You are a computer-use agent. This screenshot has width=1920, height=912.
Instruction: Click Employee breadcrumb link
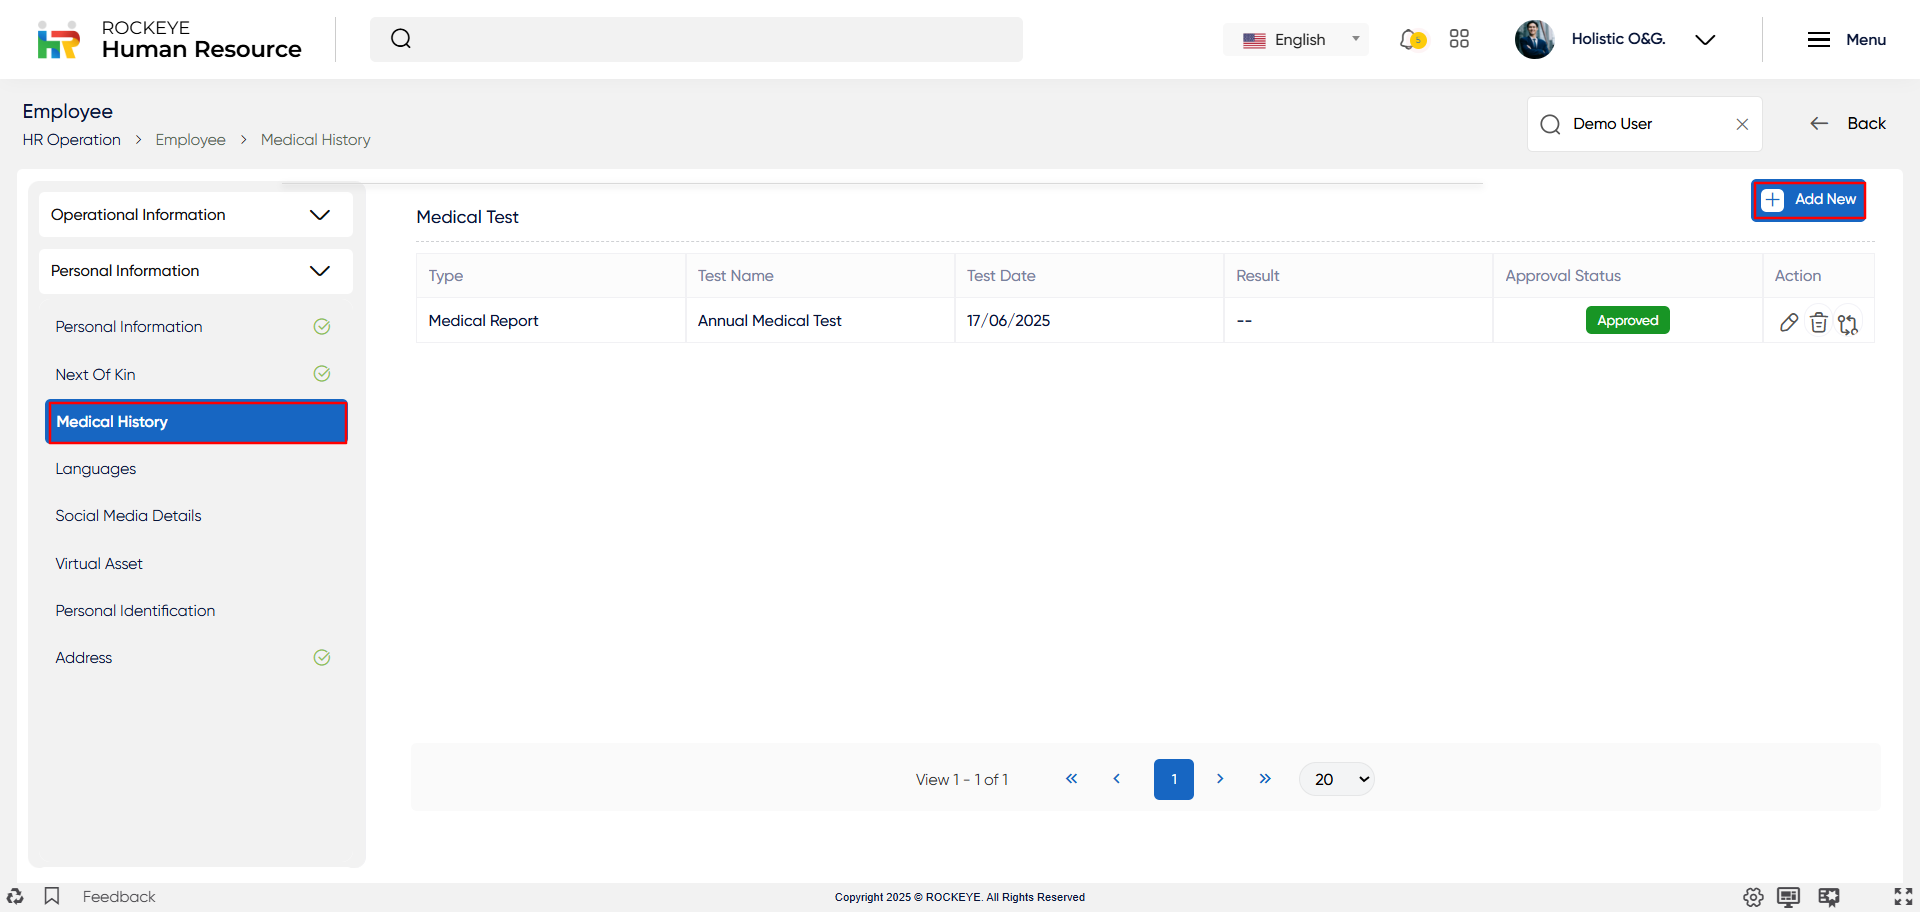[x=190, y=140]
